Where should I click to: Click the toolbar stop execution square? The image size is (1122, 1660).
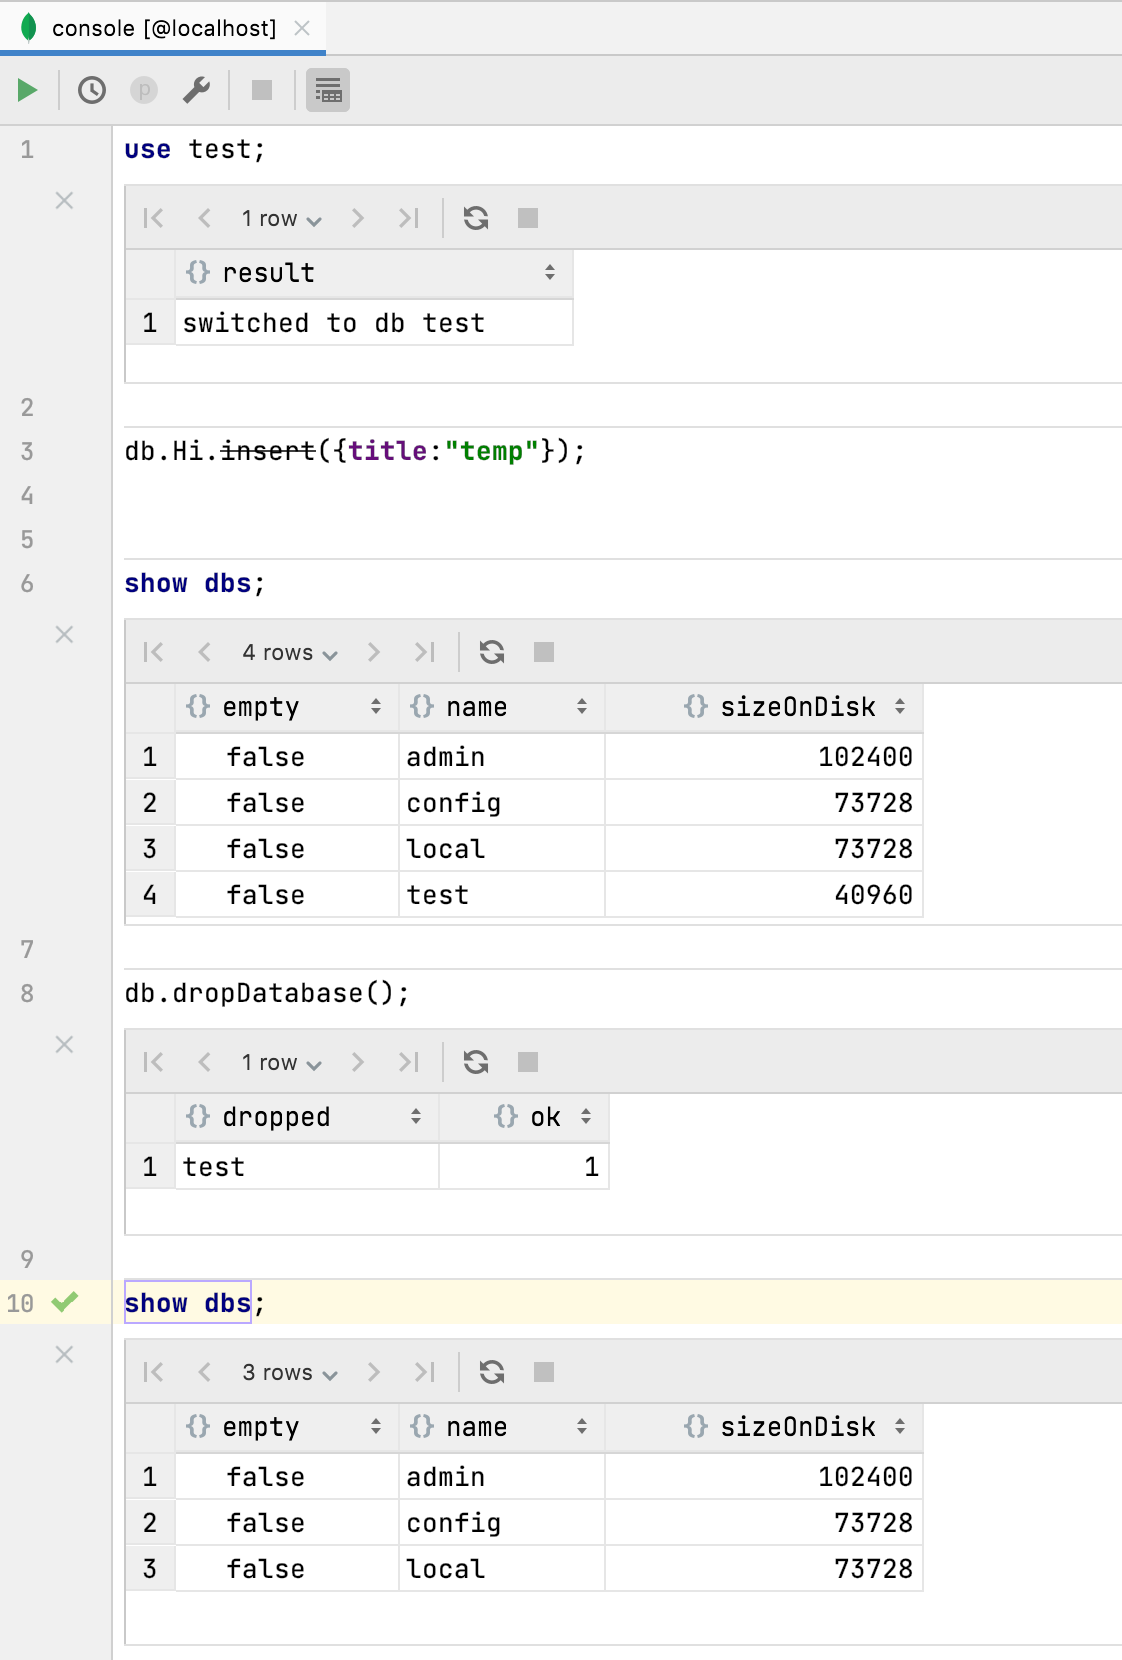pyautogui.click(x=262, y=90)
